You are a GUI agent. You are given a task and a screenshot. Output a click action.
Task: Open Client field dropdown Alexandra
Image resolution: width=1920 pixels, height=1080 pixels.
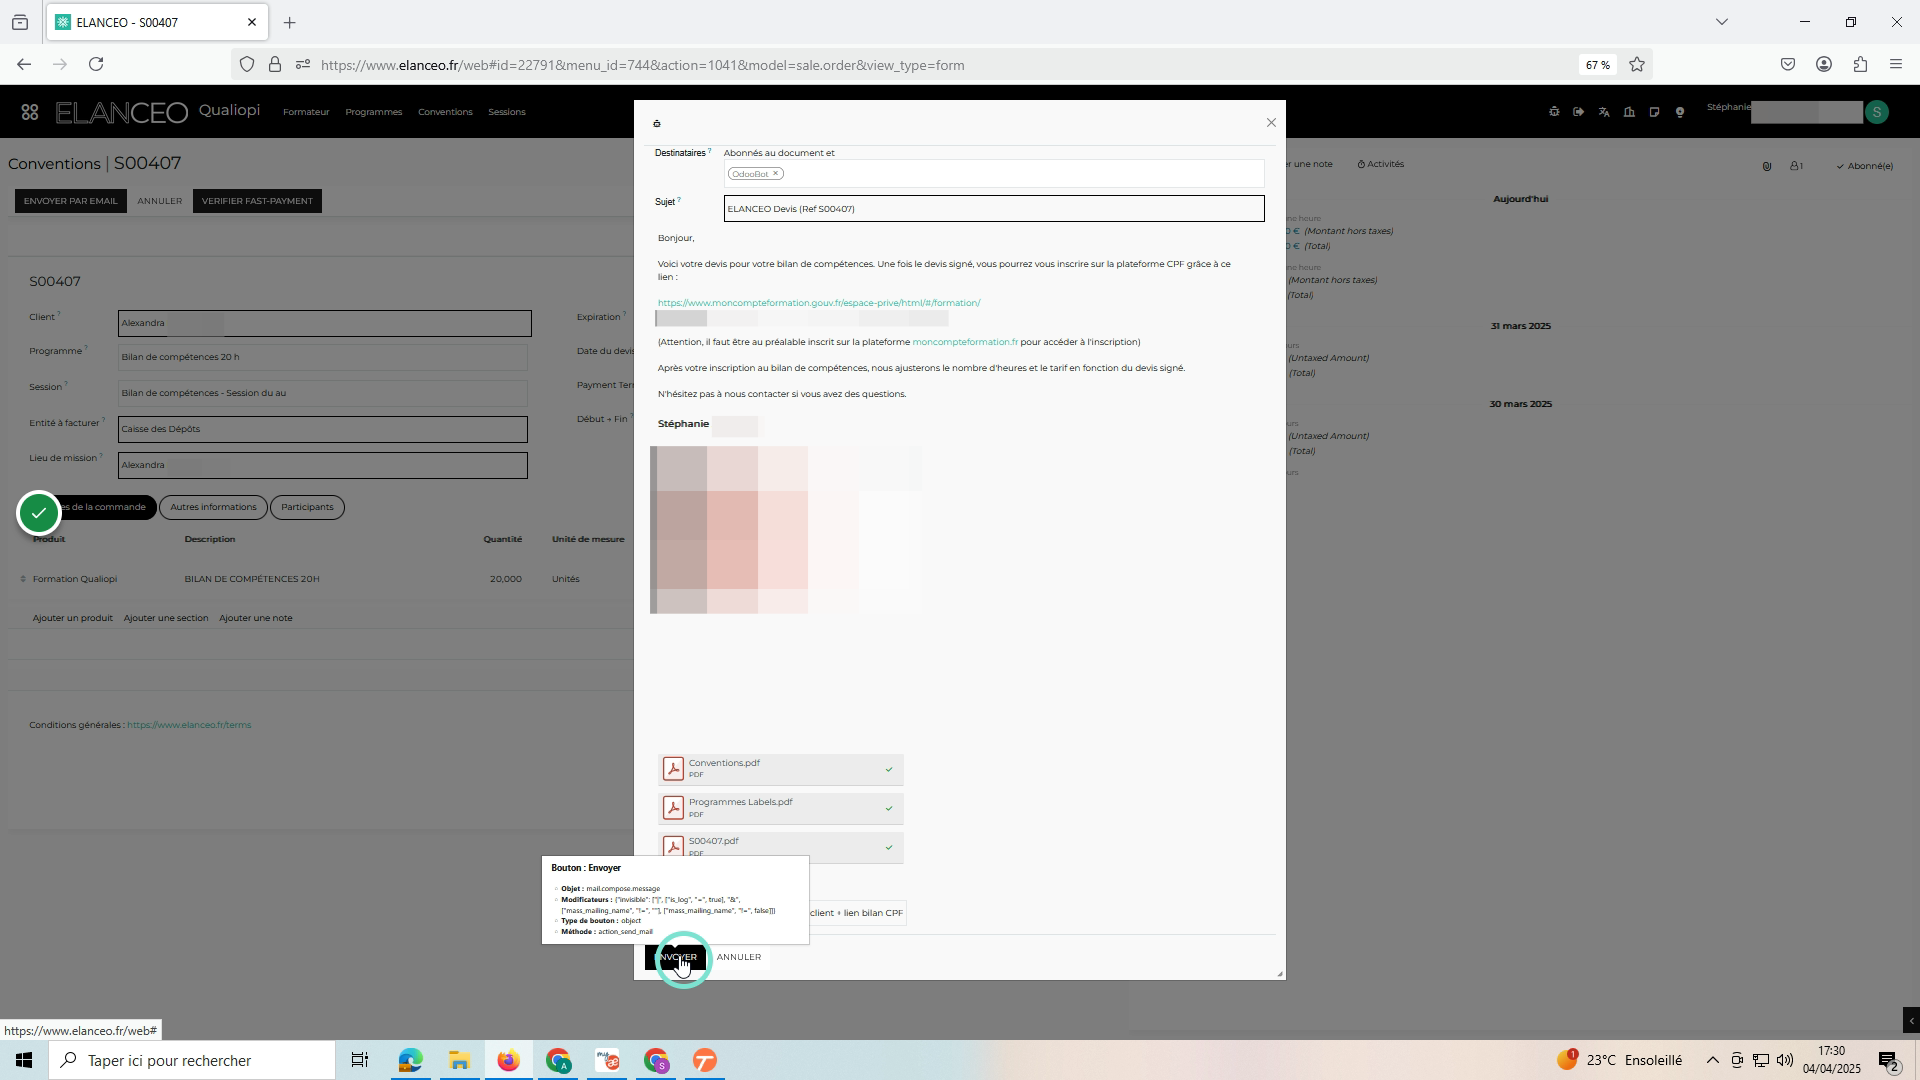(324, 323)
